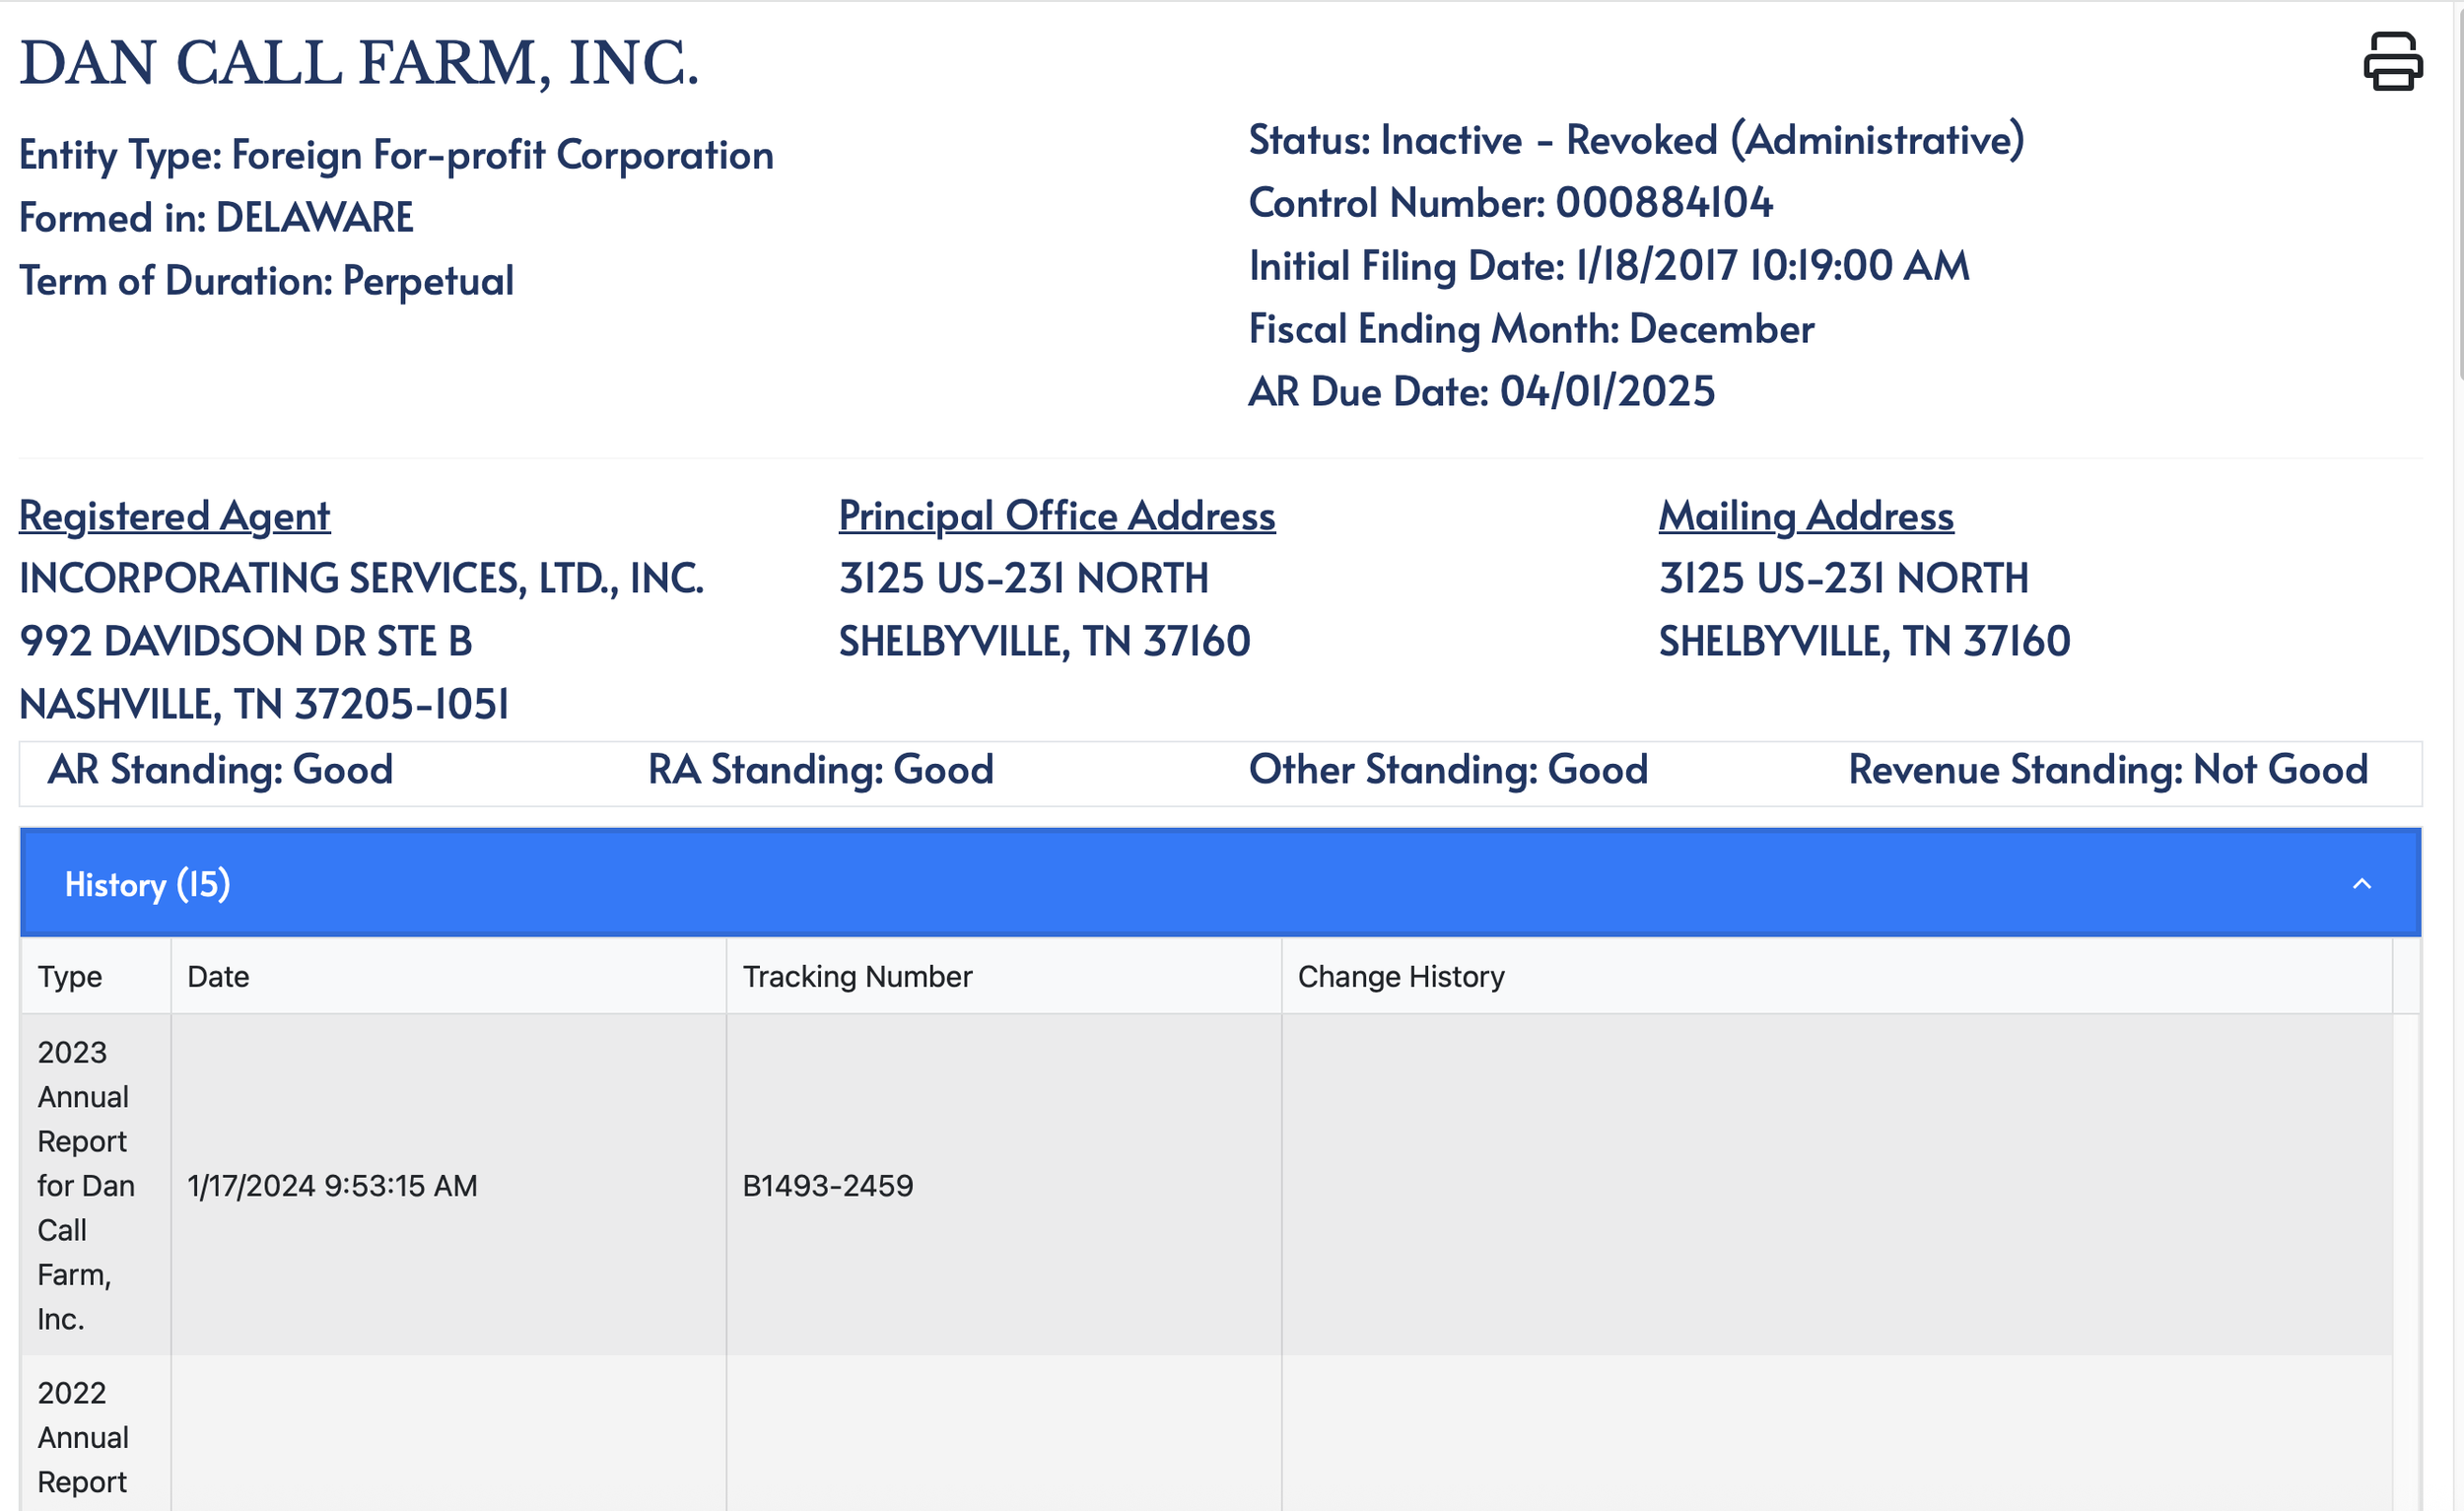2464x1511 pixels.
Task: Sort by Date column header
Action: coord(218,976)
